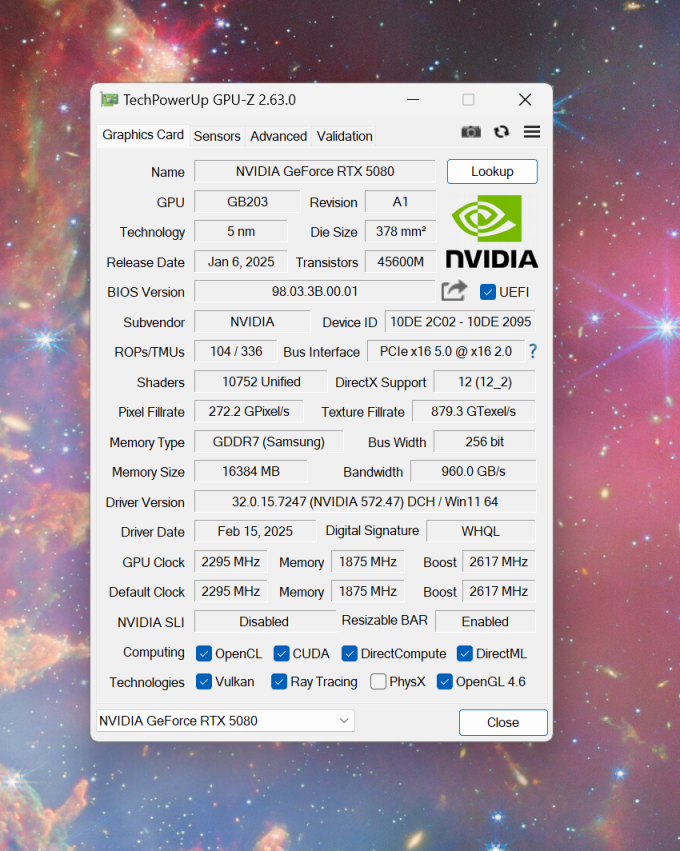
Task: Click the Shaders value 10752 Unified
Action: 261,382
